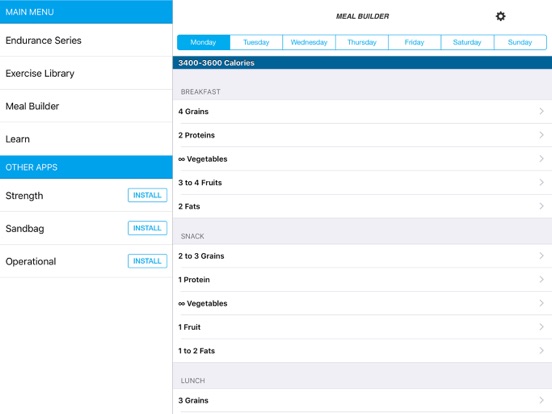The width and height of the screenshot is (552, 414).
Task: Open the Sunday tab
Action: 520,42
